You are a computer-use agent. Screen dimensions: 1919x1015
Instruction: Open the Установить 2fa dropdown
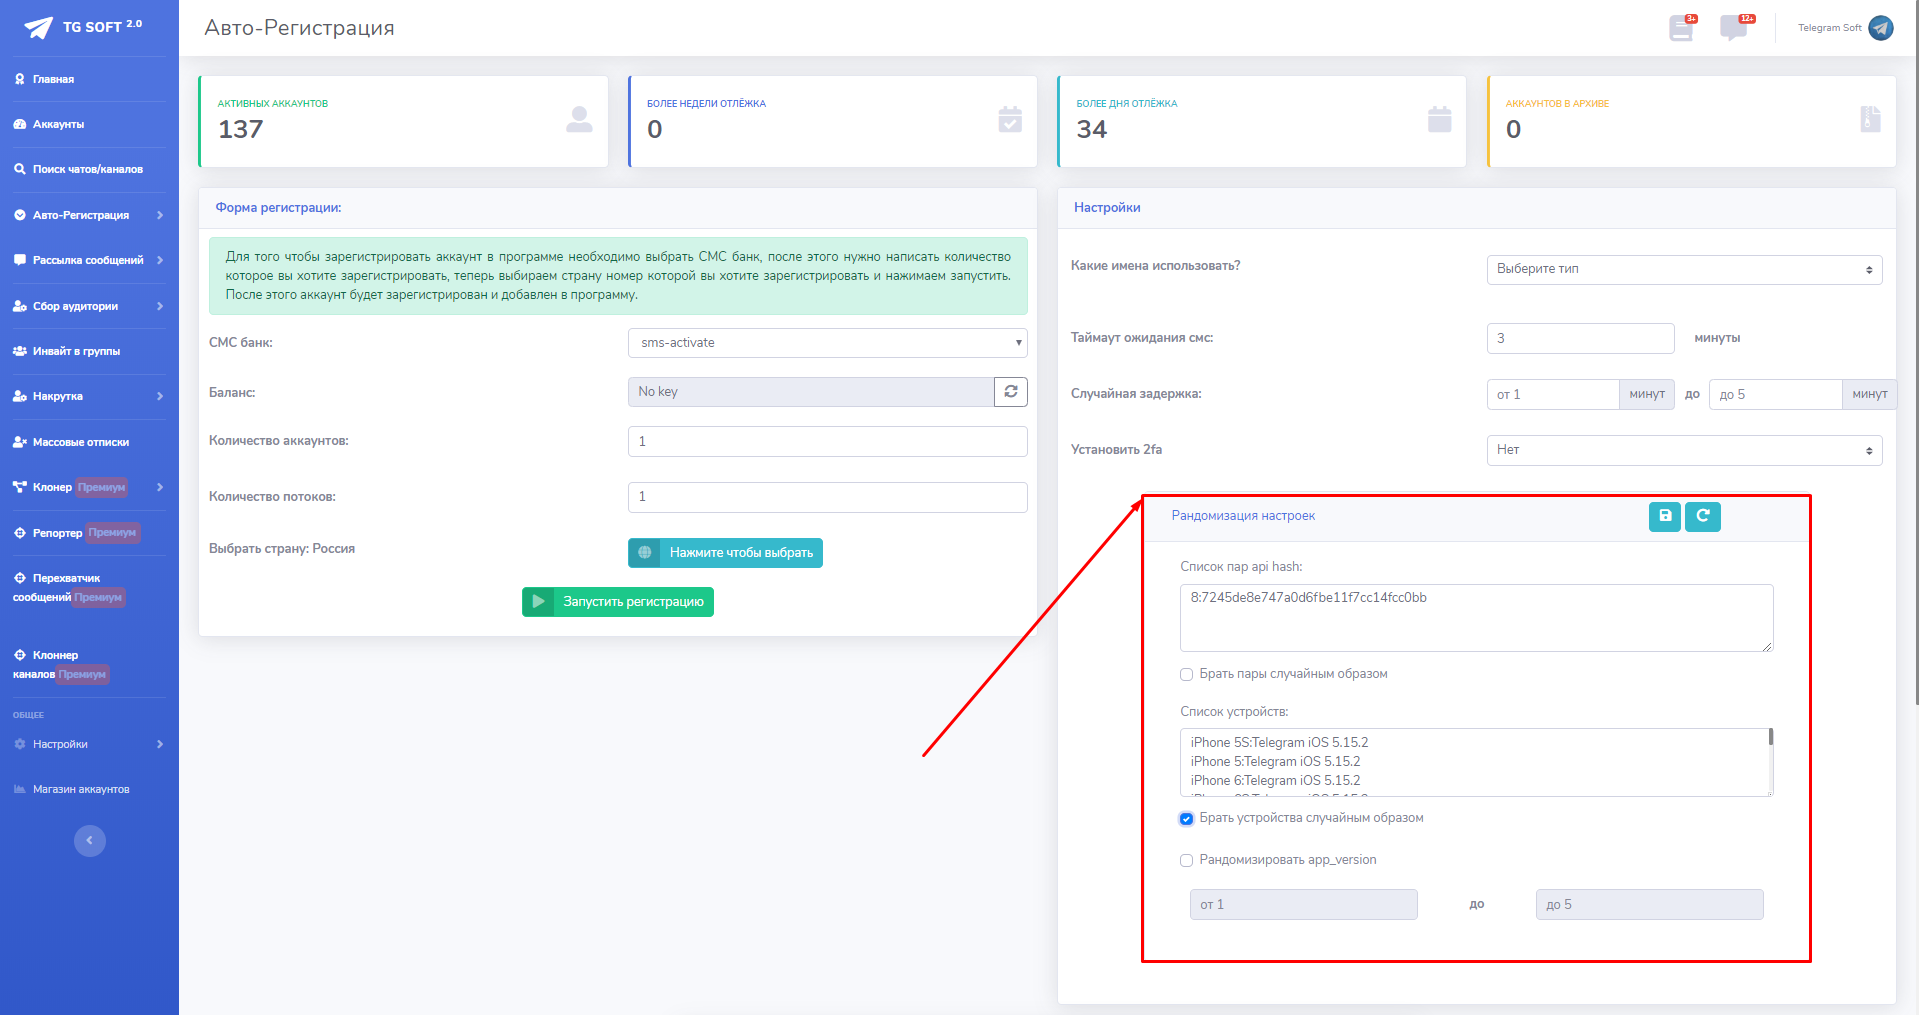coord(1683,450)
